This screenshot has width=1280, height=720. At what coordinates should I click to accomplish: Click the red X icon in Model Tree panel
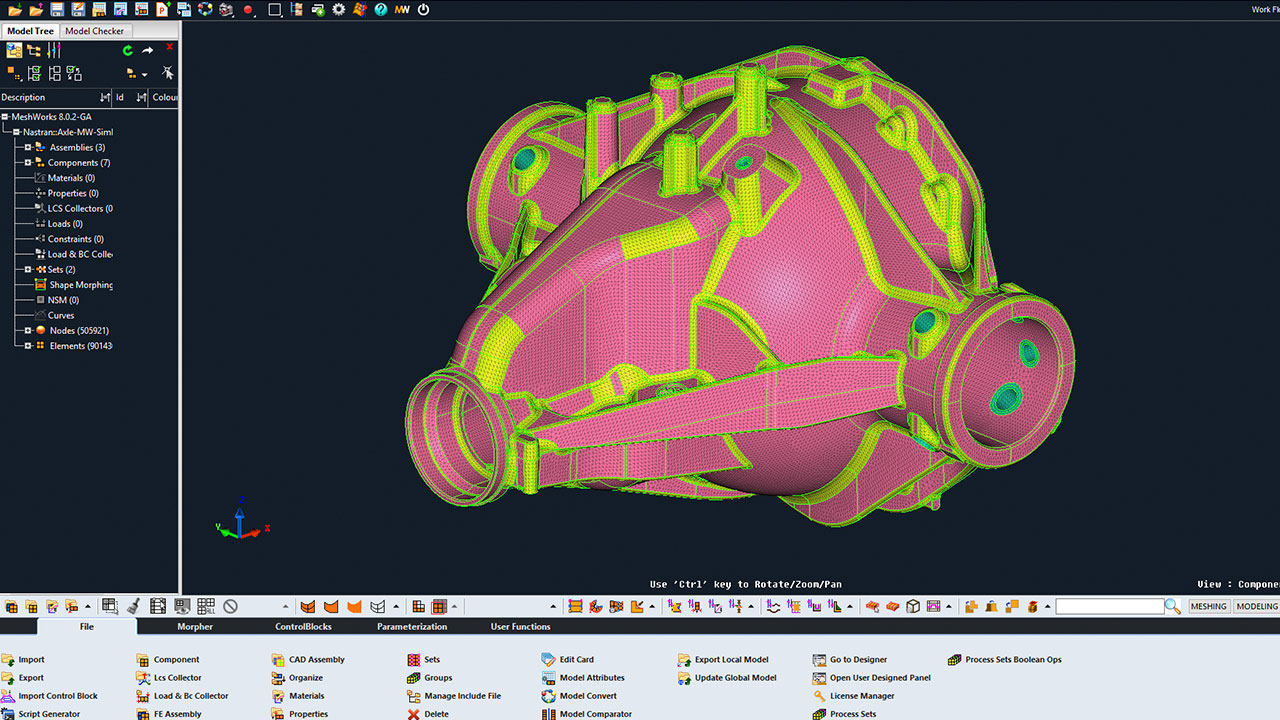[x=169, y=47]
